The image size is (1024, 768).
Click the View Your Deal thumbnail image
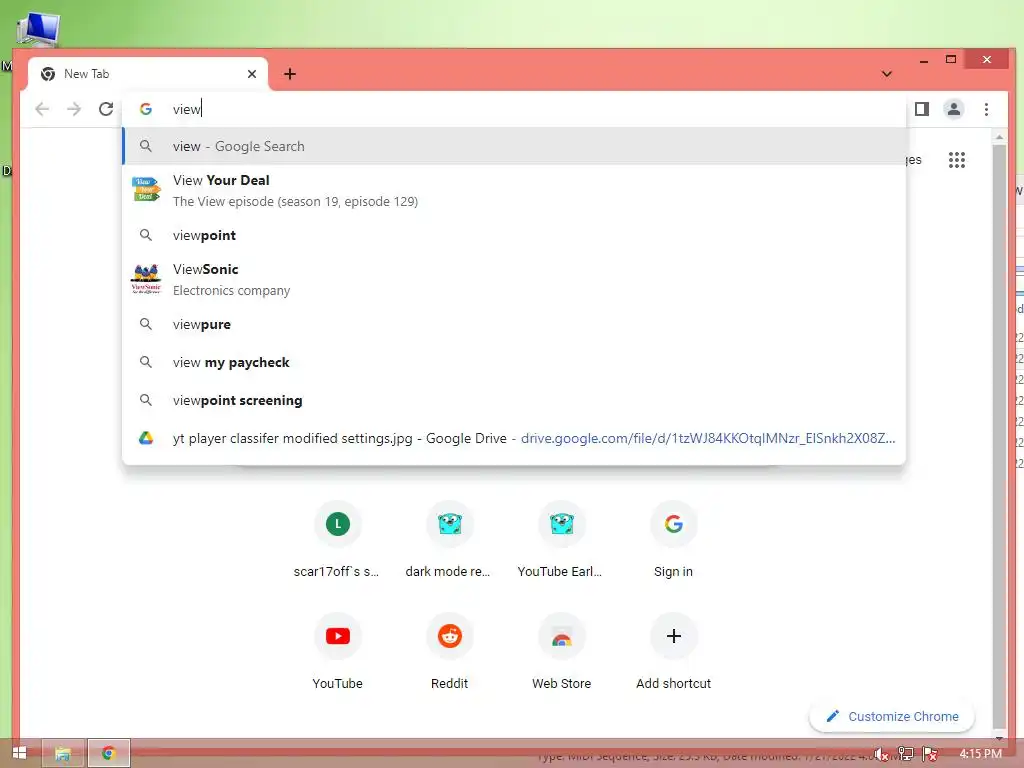(x=146, y=189)
